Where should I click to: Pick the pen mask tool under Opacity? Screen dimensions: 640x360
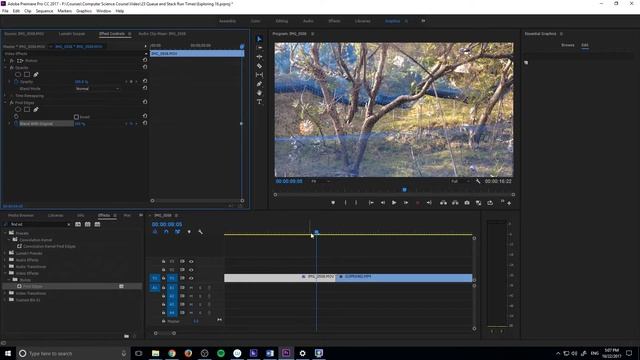point(36,75)
